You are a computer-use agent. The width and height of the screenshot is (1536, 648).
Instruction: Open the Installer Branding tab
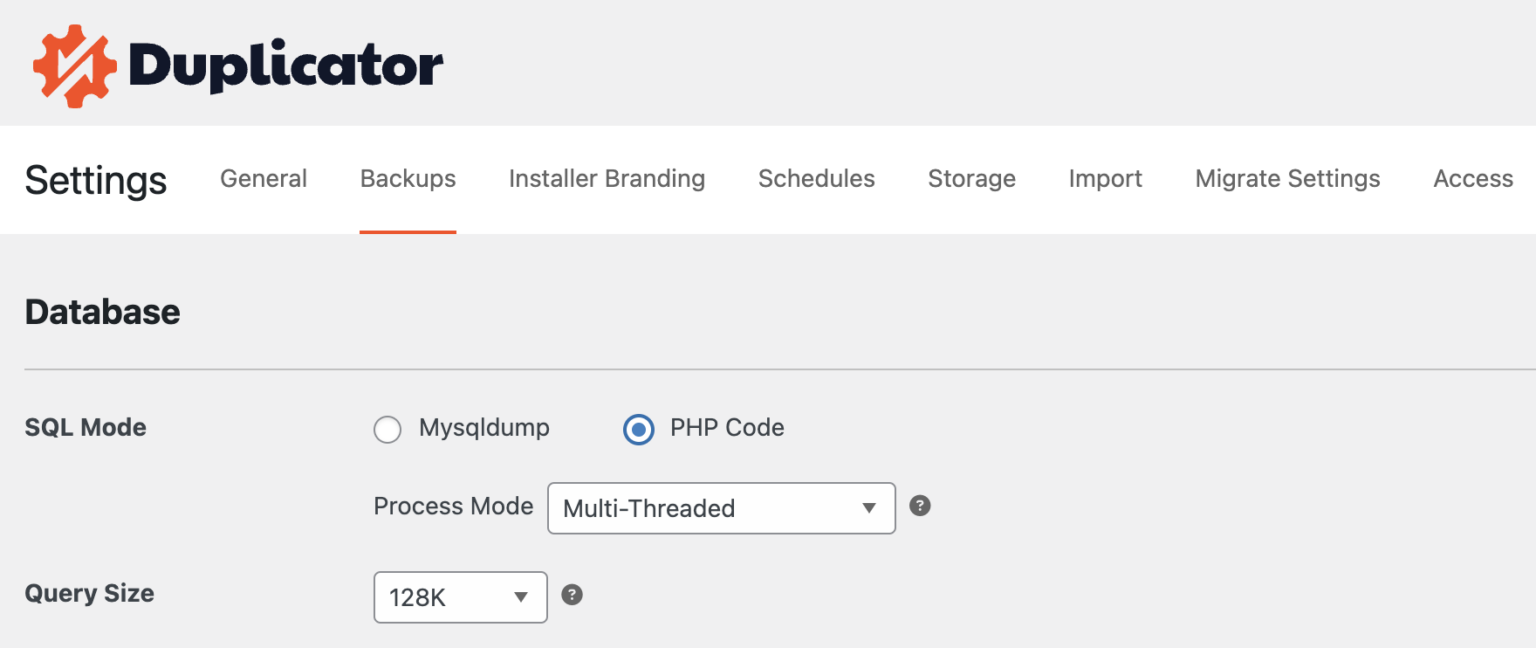[x=607, y=179]
